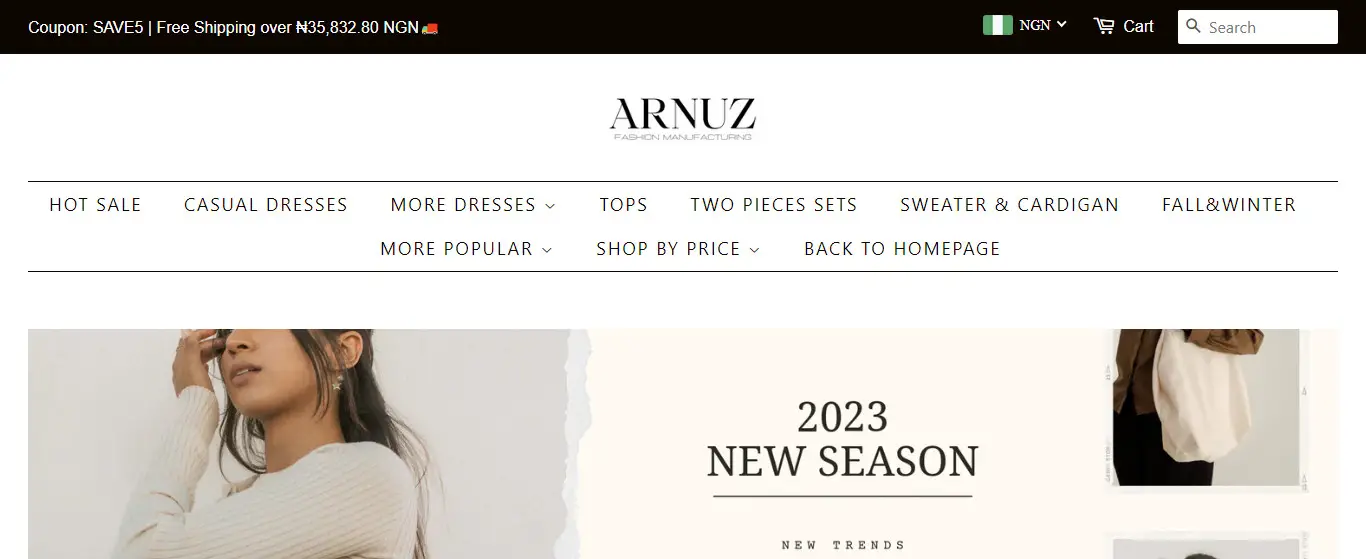Open the HOT SALE category
Viewport: 1366px width, 559px height.
pyautogui.click(x=95, y=205)
